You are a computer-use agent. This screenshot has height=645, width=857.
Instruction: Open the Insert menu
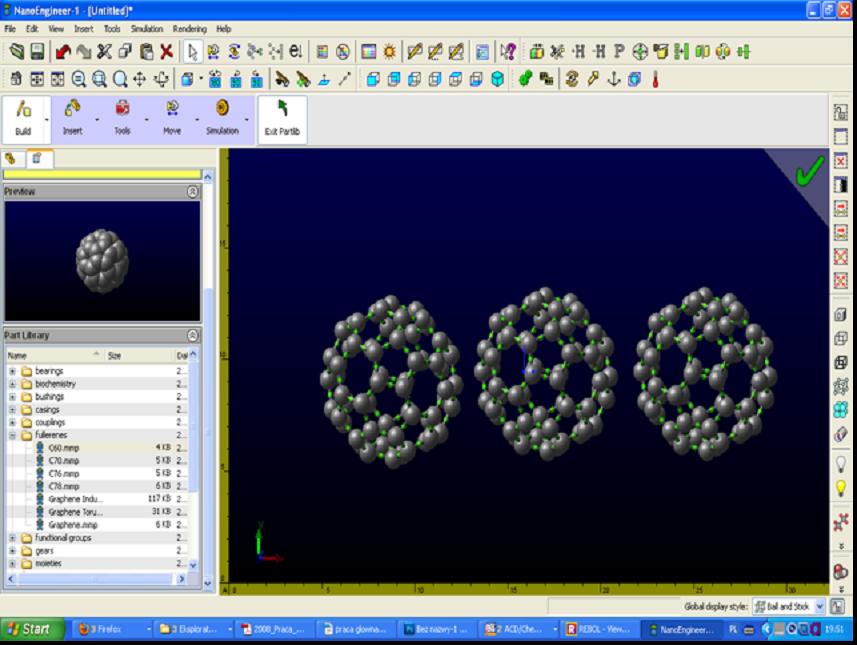[83, 28]
